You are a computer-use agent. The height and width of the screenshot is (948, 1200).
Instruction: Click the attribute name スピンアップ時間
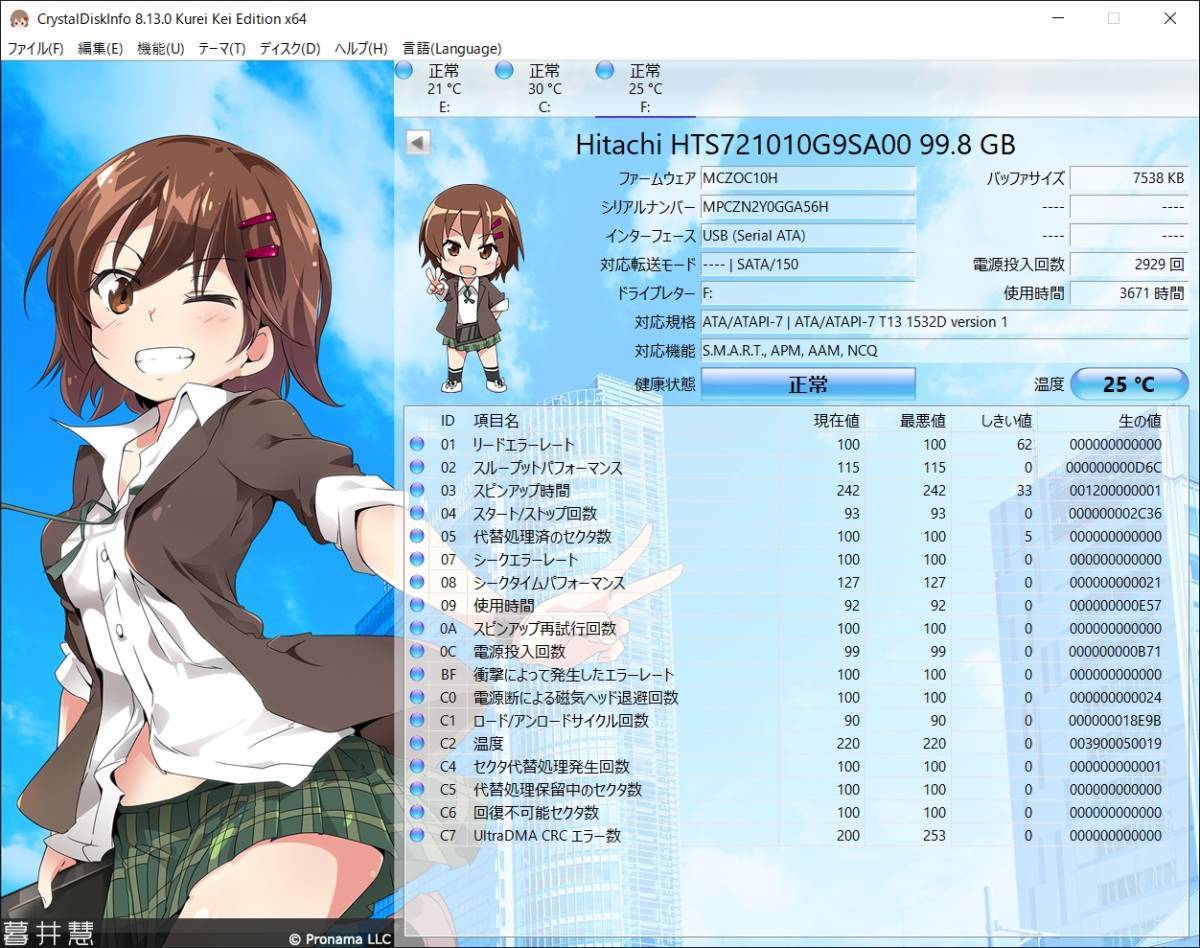(521, 490)
